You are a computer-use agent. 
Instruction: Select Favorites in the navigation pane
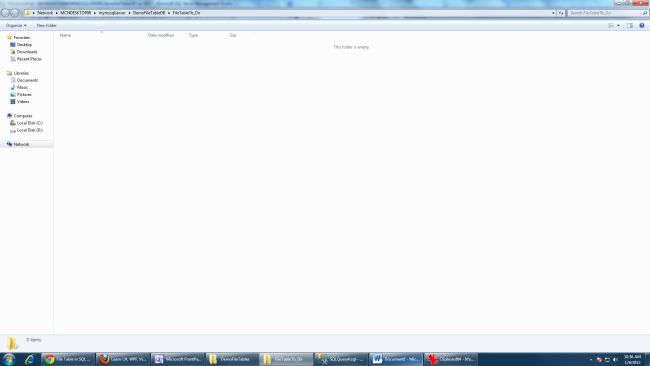(x=22, y=37)
